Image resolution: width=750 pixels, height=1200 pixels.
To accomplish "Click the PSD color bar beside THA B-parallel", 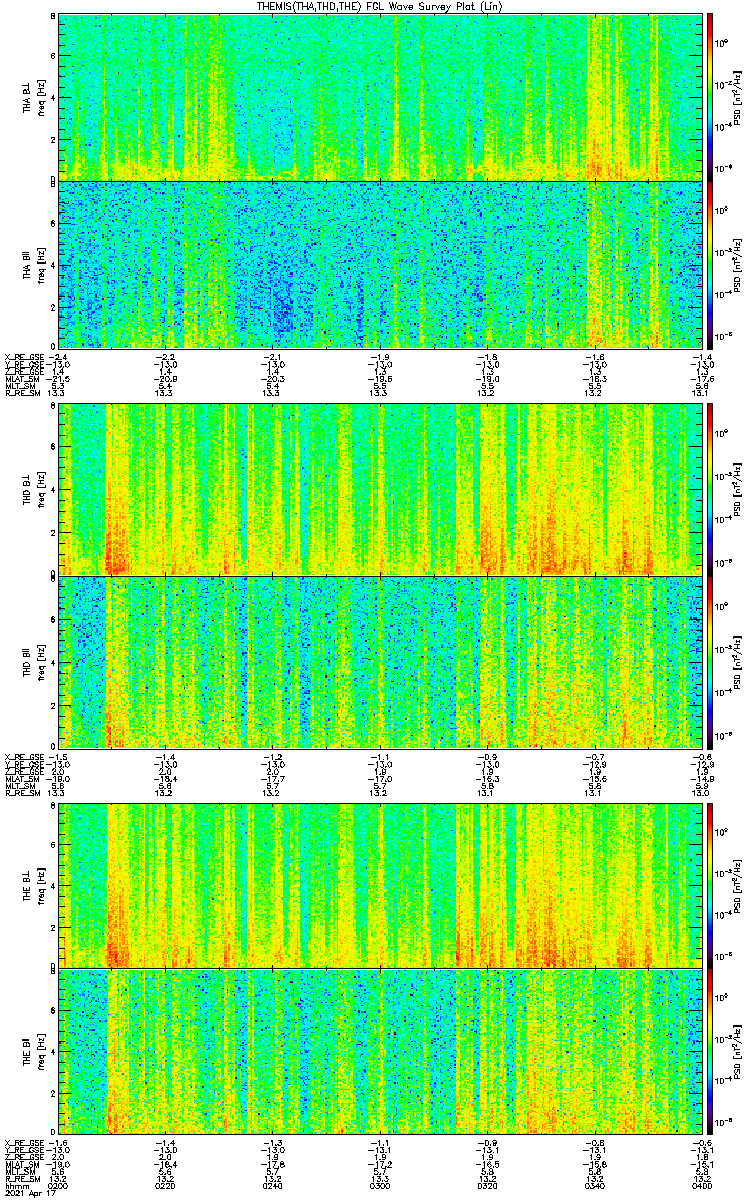I will (710, 264).
